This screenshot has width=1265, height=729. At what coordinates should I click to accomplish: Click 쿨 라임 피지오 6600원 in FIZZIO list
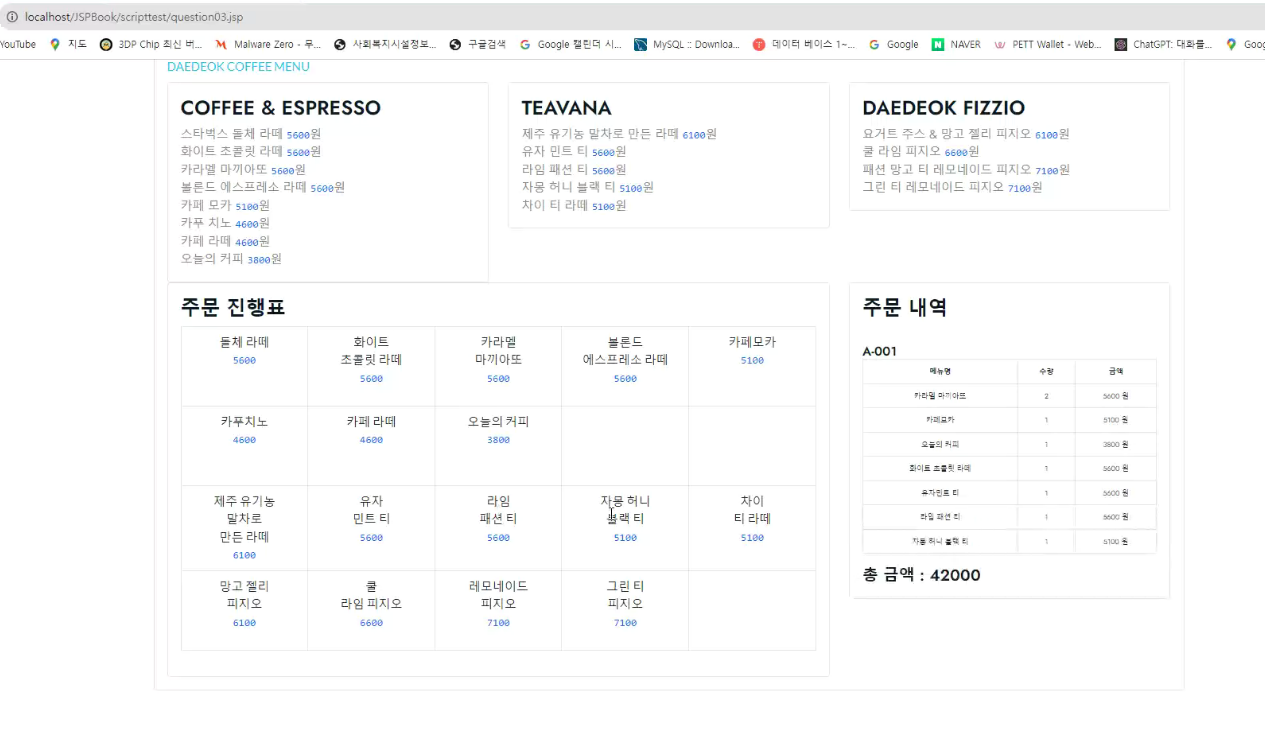[921, 152]
